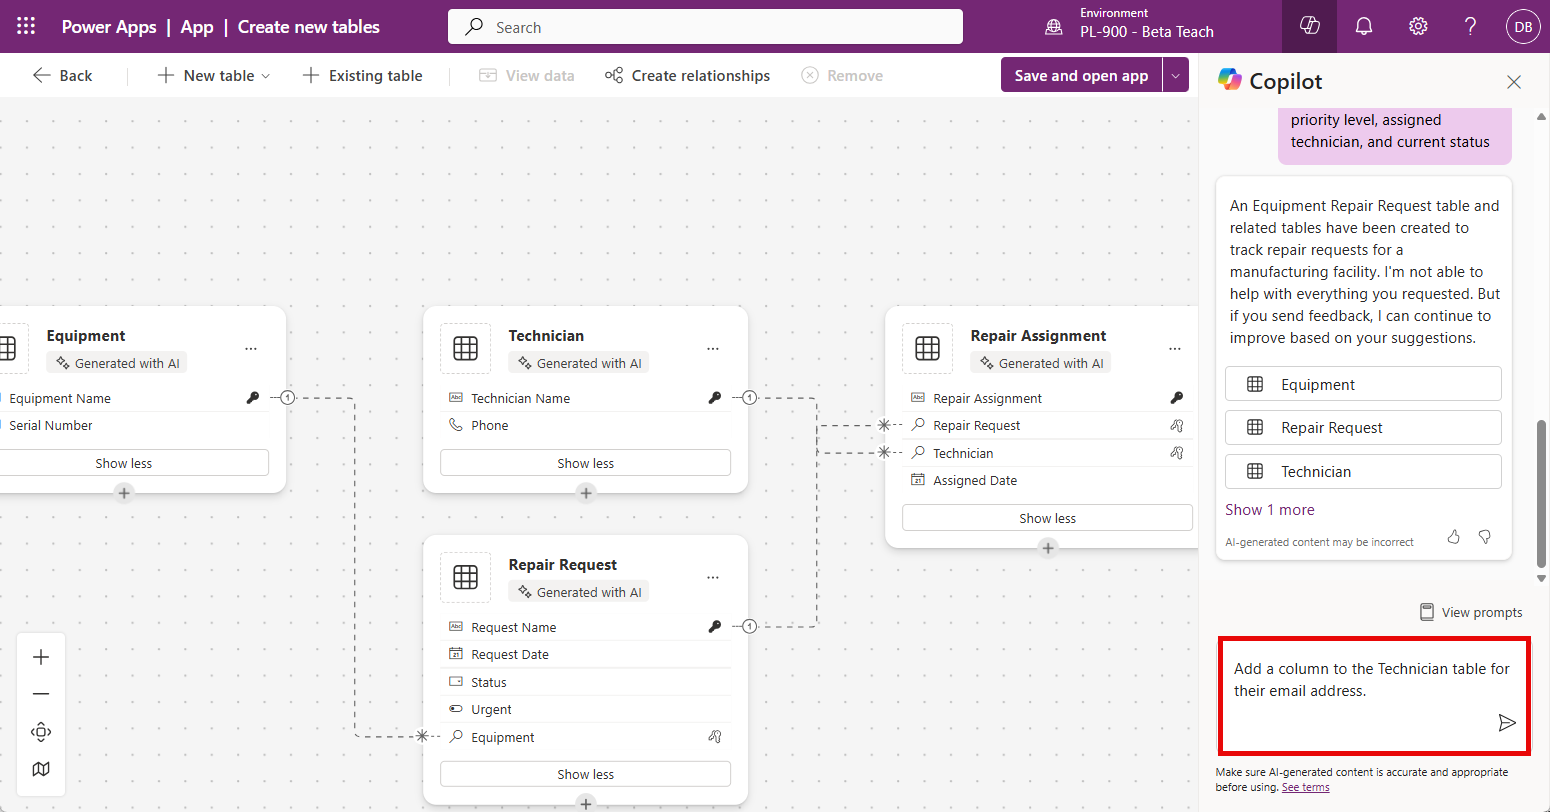The width and height of the screenshot is (1550, 812).
Task: Click into the Search box
Action: pos(705,27)
